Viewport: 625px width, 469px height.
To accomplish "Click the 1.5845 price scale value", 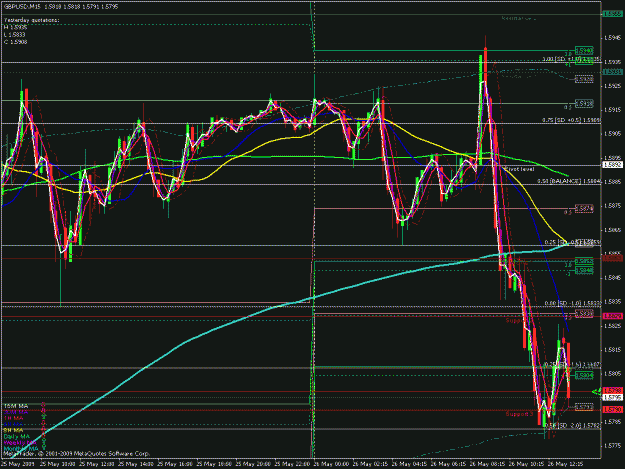I will click(612, 278).
